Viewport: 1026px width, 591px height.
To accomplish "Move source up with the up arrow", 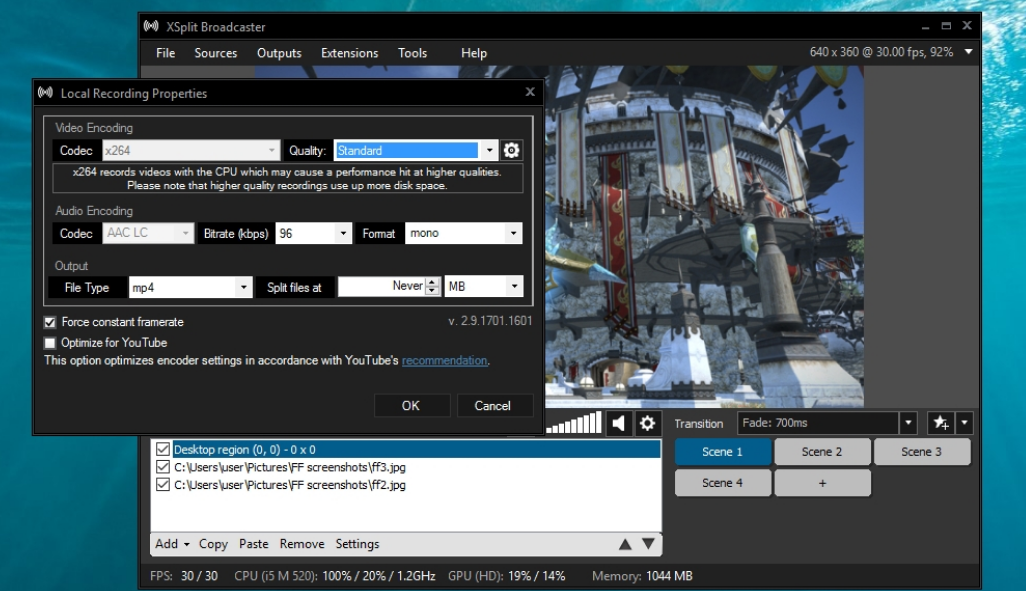I will point(625,544).
